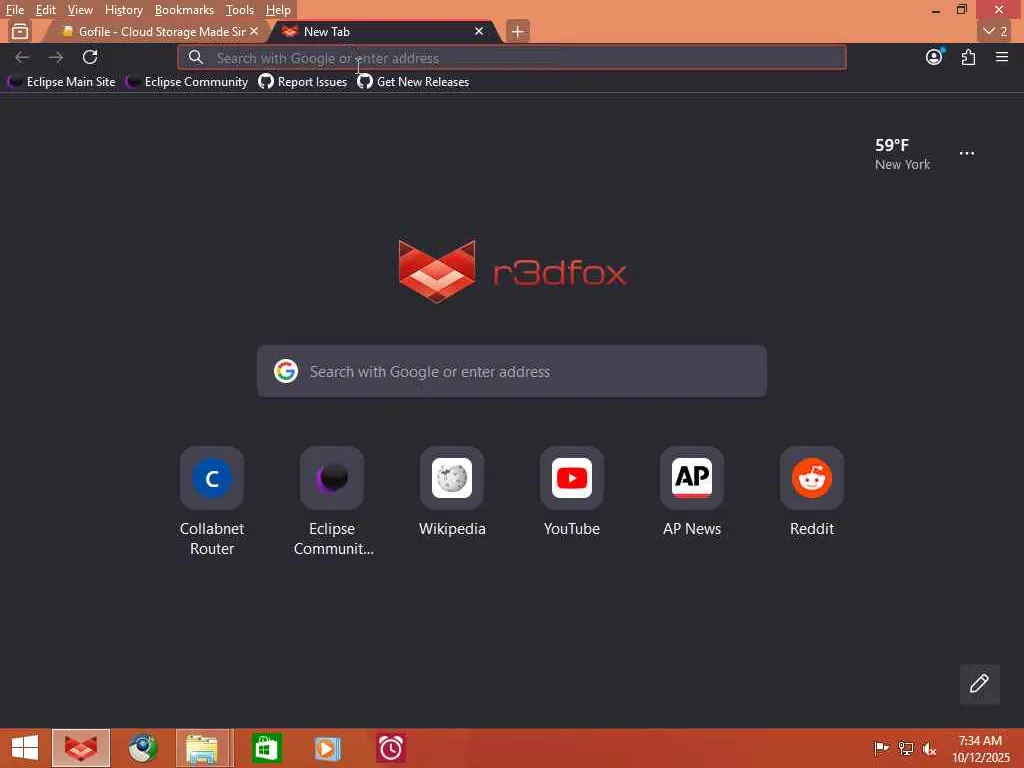This screenshot has height=768, width=1024.
Task: Open Report Issues bookmark
Action: [x=302, y=82]
